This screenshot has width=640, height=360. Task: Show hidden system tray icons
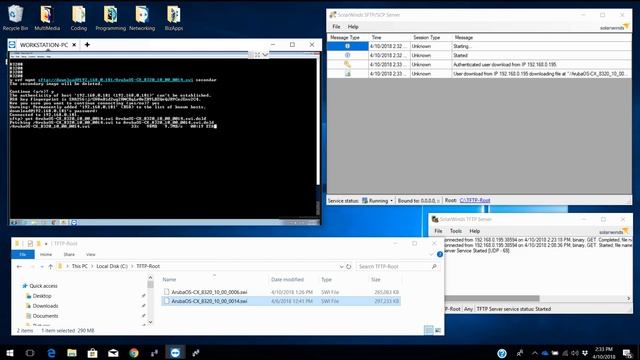pos(535,353)
